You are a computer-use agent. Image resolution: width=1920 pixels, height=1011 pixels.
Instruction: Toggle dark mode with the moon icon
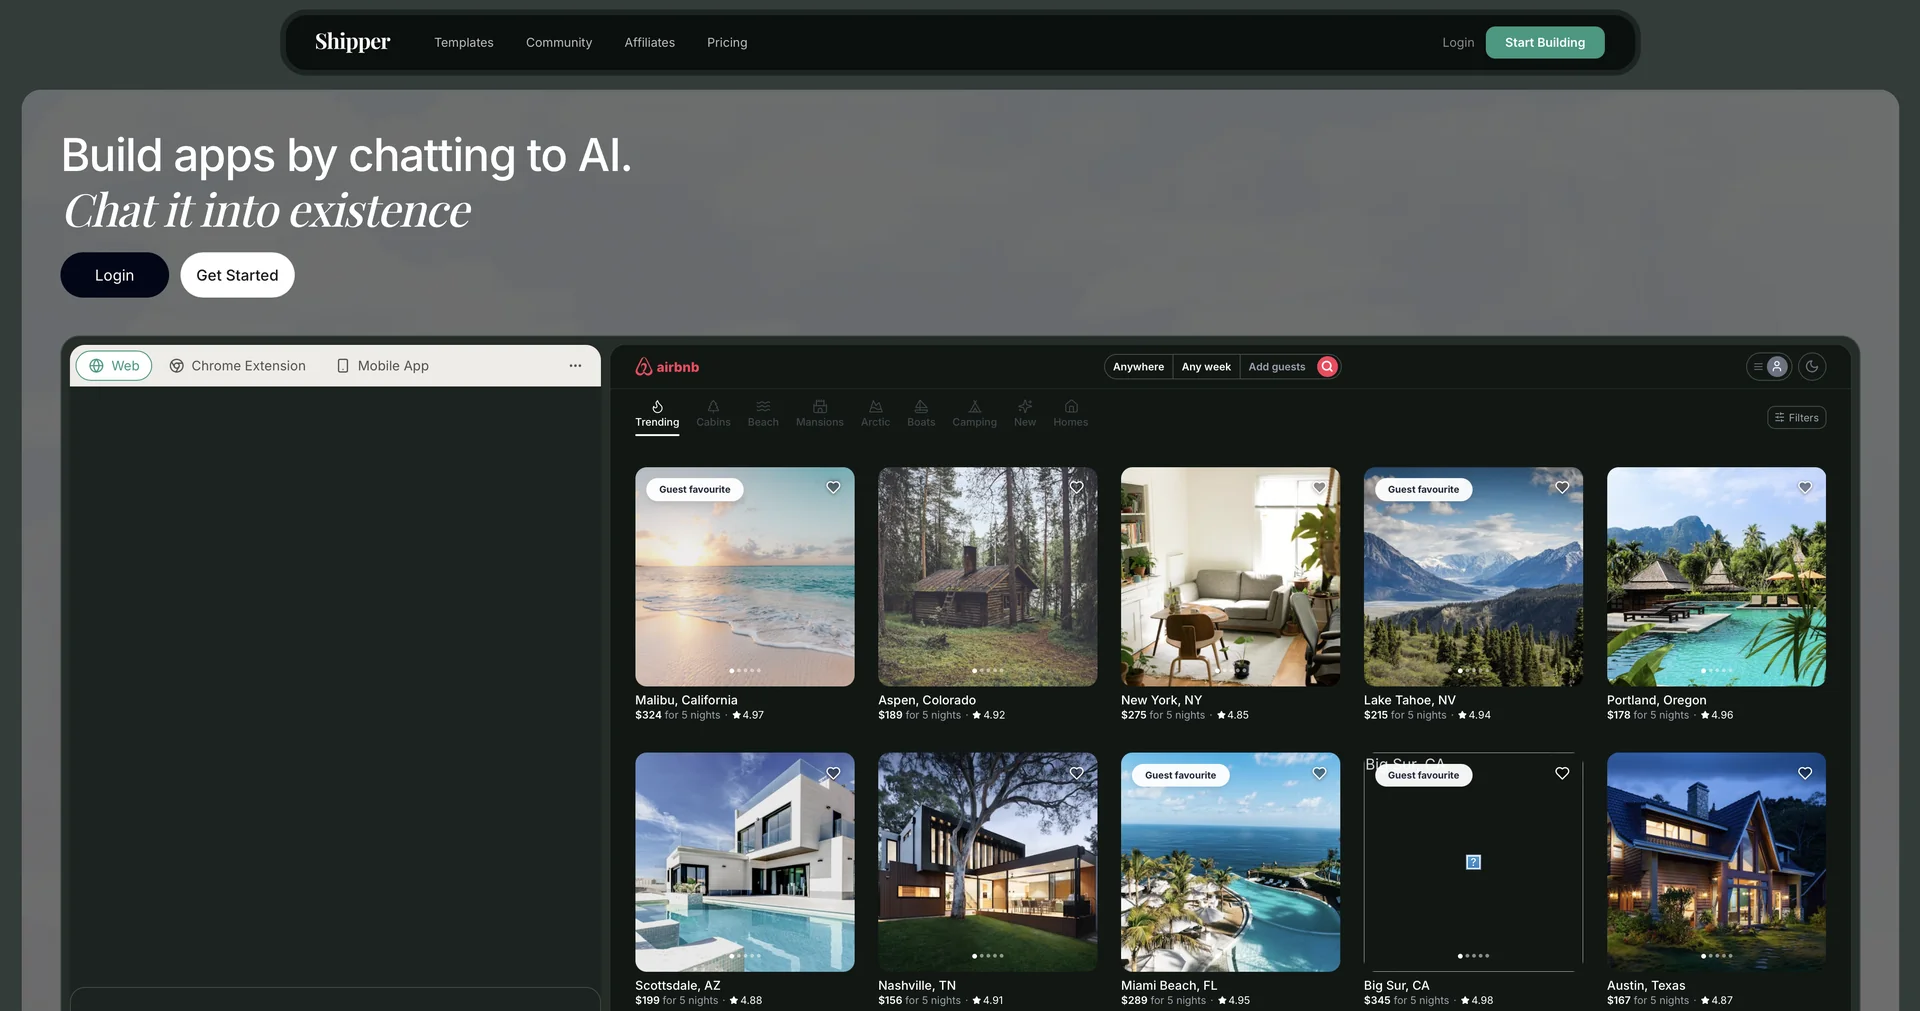pyautogui.click(x=1811, y=367)
